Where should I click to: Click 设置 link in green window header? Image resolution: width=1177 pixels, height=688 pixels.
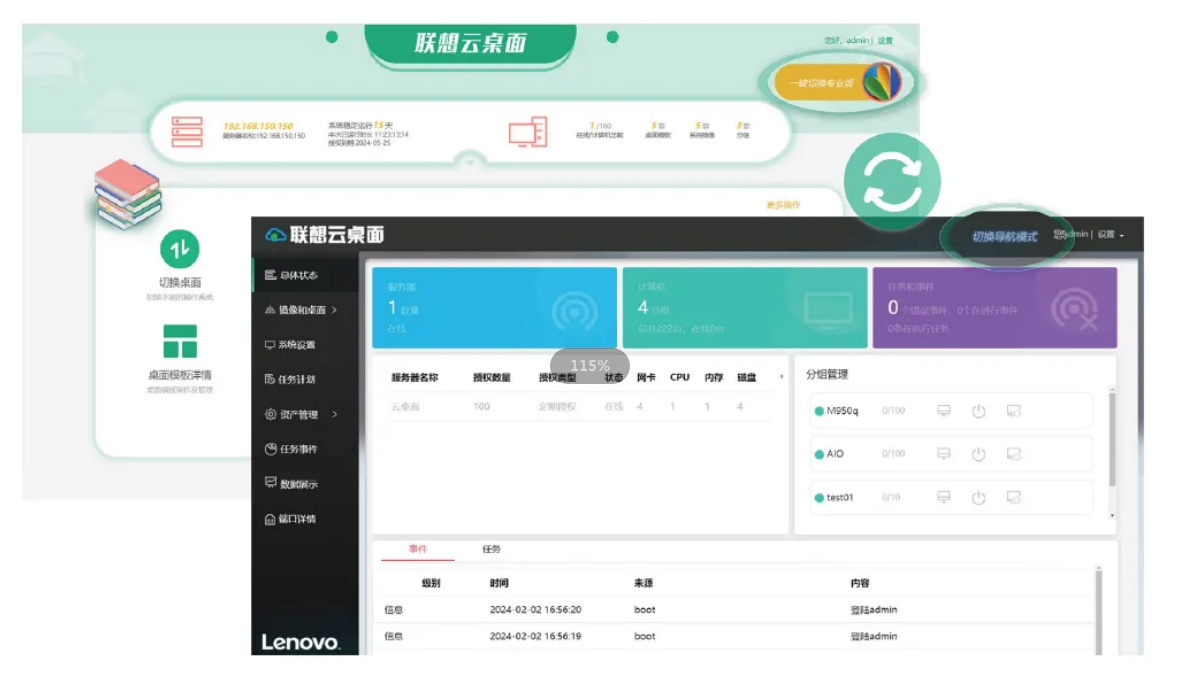[x=885, y=41]
